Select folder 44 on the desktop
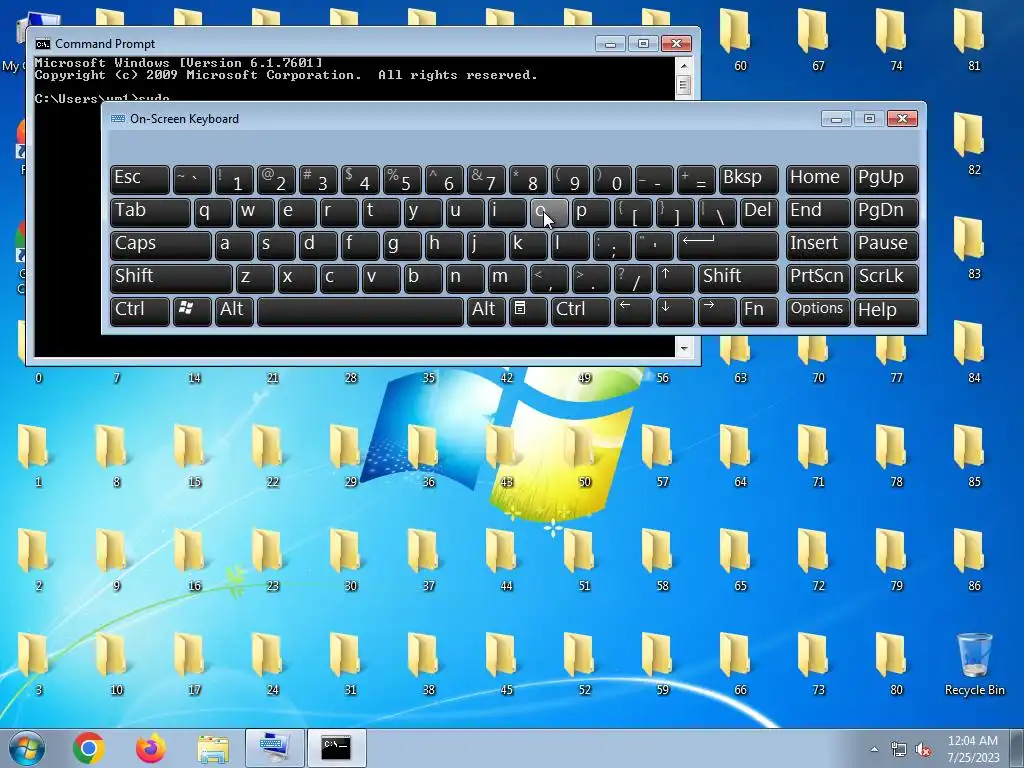The width and height of the screenshot is (1024, 768). [502, 558]
